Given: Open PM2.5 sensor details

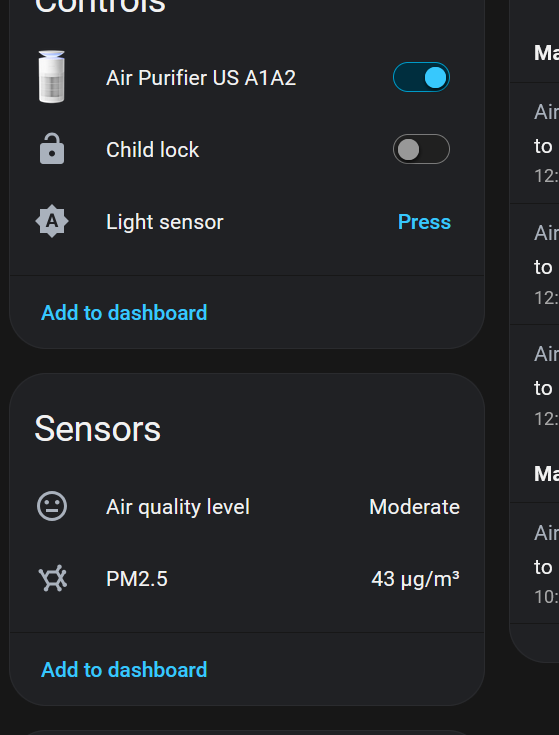Looking at the screenshot, I should (137, 579).
